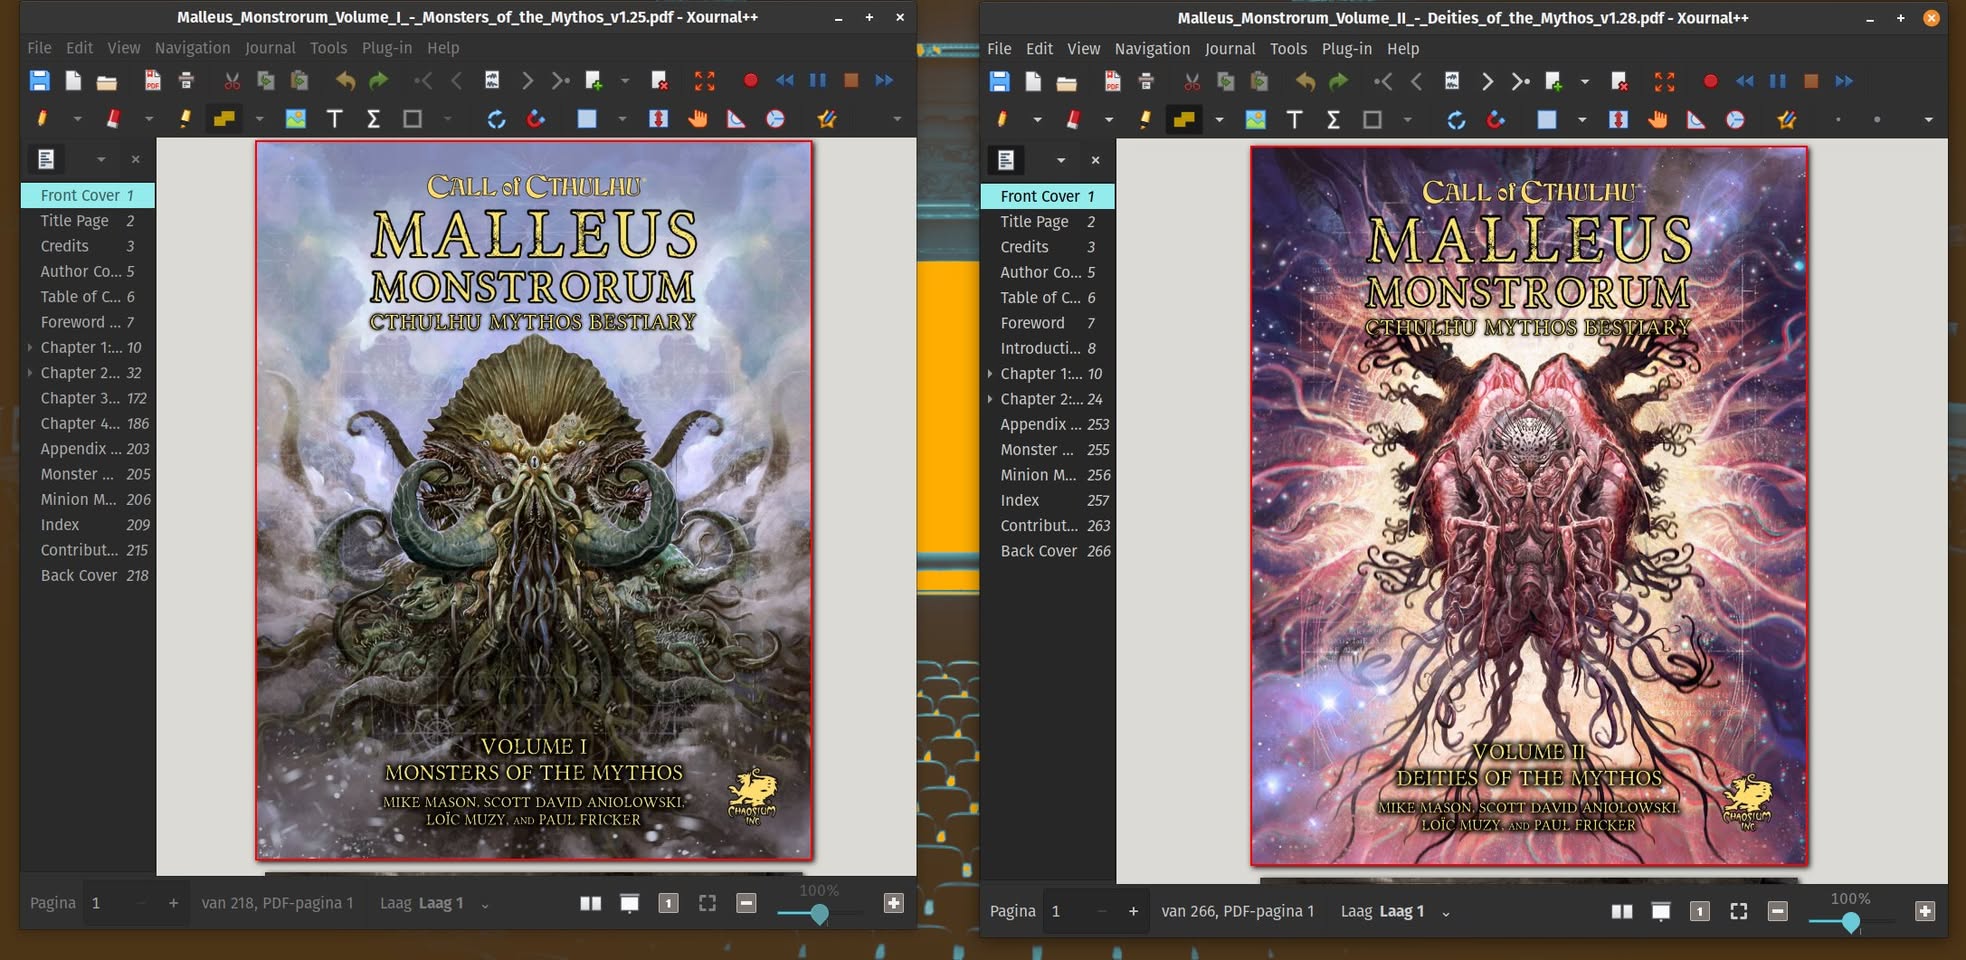Zoom in button in Volume I status bar
Viewport: 1966px width, 960px height.
click(894, 903)
